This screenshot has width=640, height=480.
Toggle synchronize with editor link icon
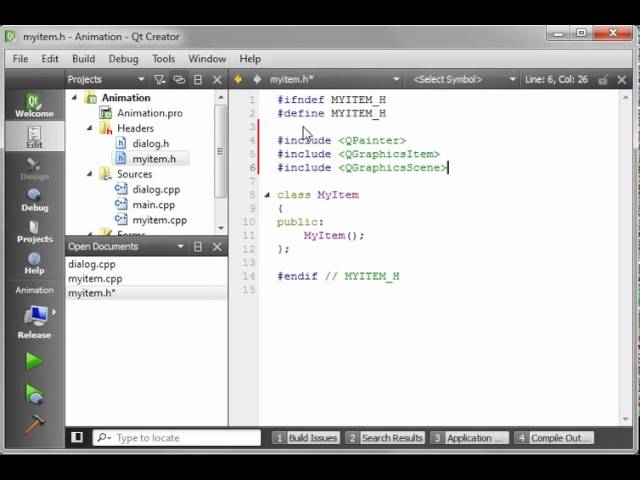[x=179, y=80]
